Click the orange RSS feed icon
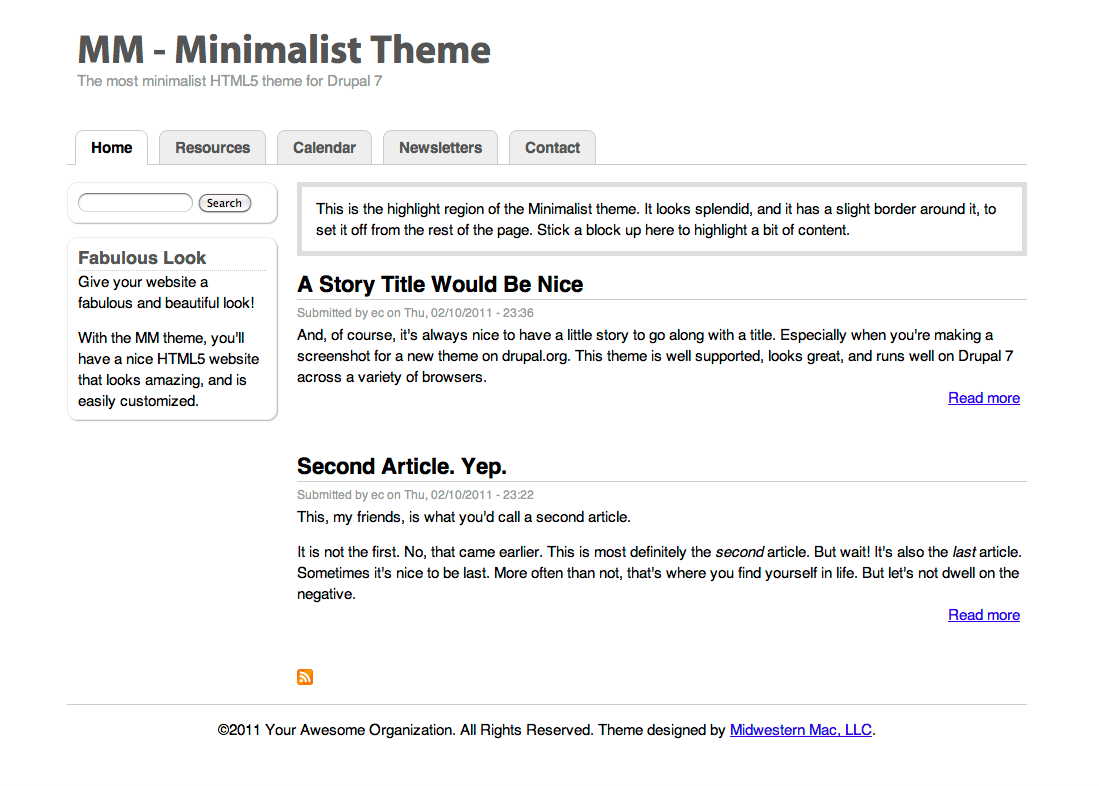This screenshot has width=1099, height=786. click(x=305, y=677)
